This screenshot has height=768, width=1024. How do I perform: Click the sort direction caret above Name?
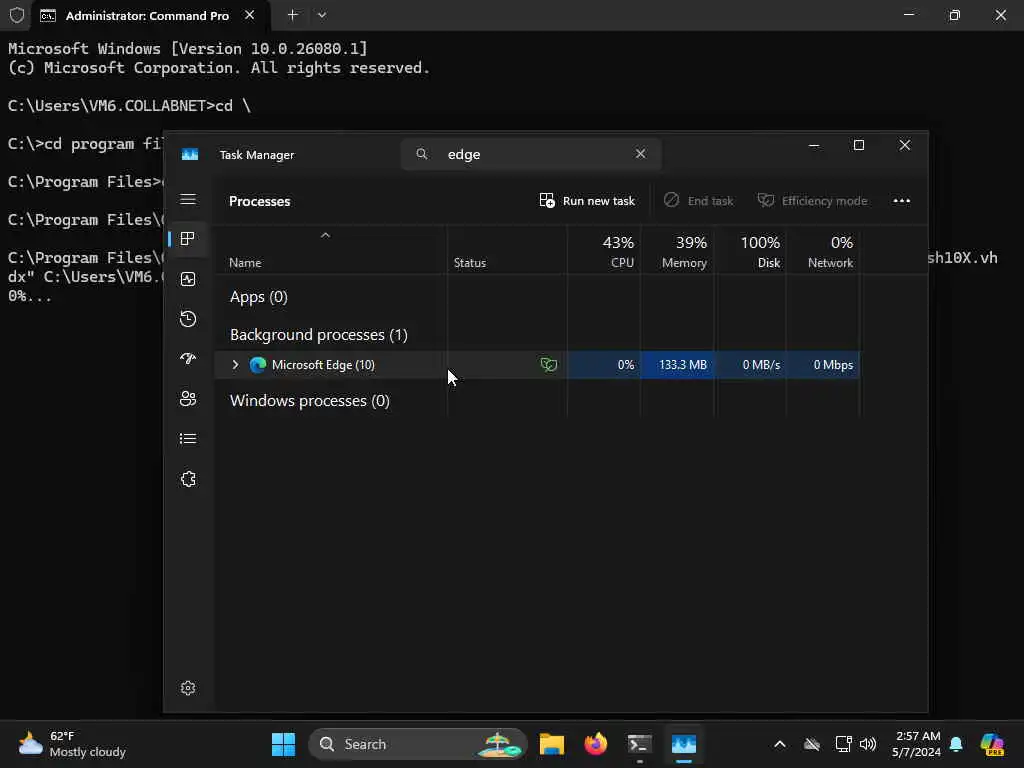point(325,235)
